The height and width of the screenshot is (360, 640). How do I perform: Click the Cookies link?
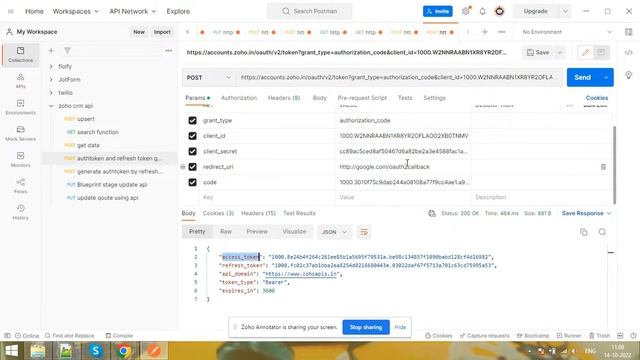tap(597, 98)
